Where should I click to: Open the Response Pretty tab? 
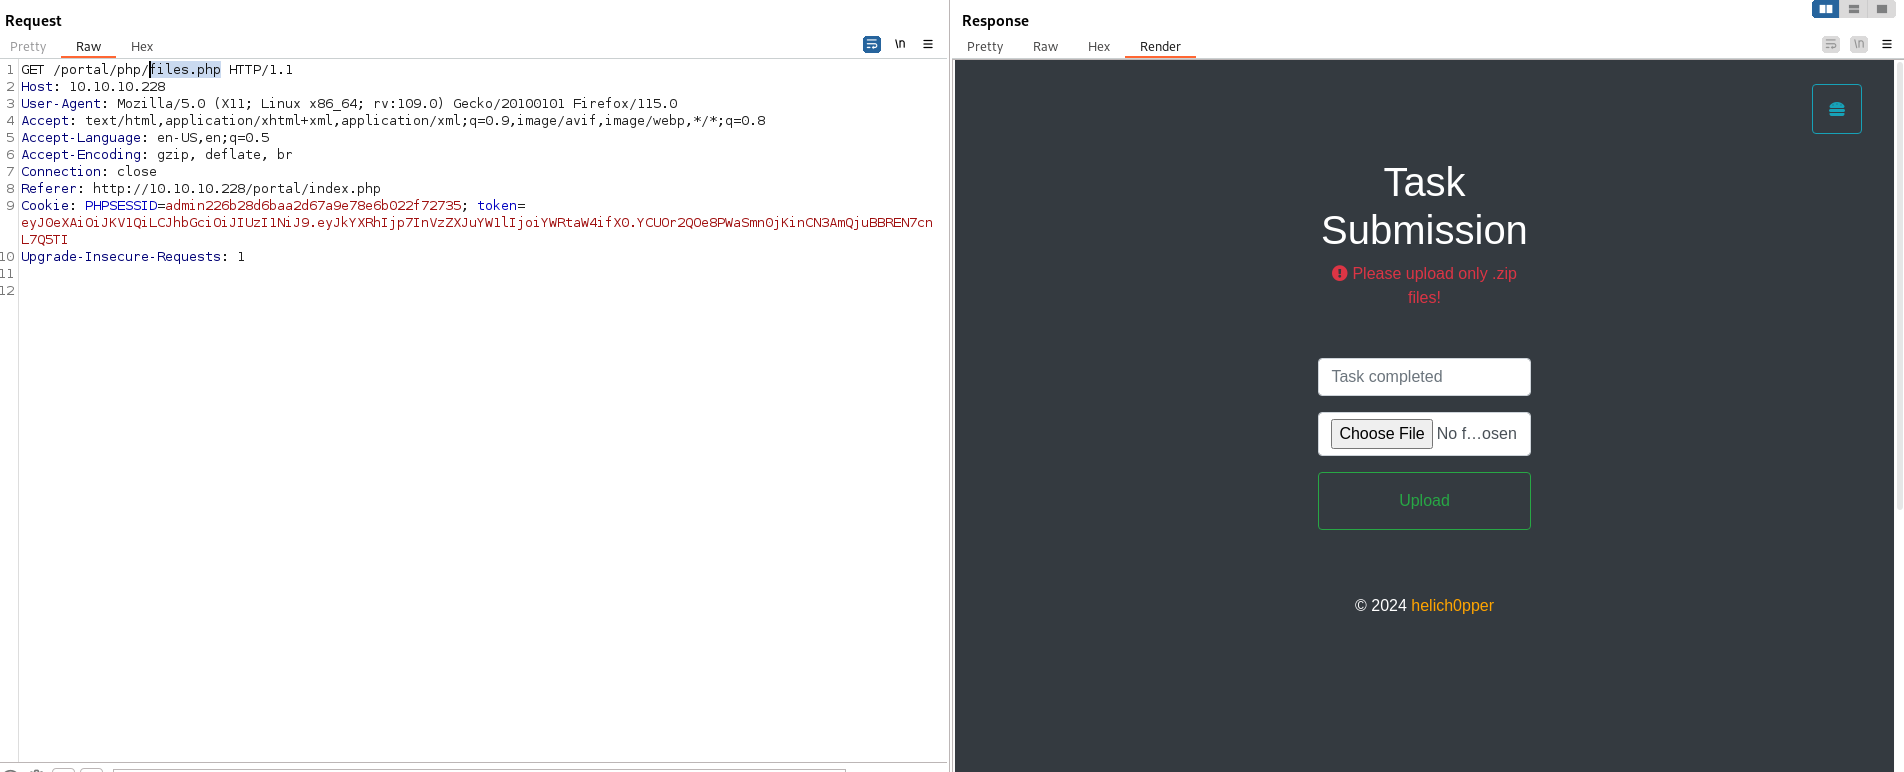pyautogui.click(x=984, y=47)
